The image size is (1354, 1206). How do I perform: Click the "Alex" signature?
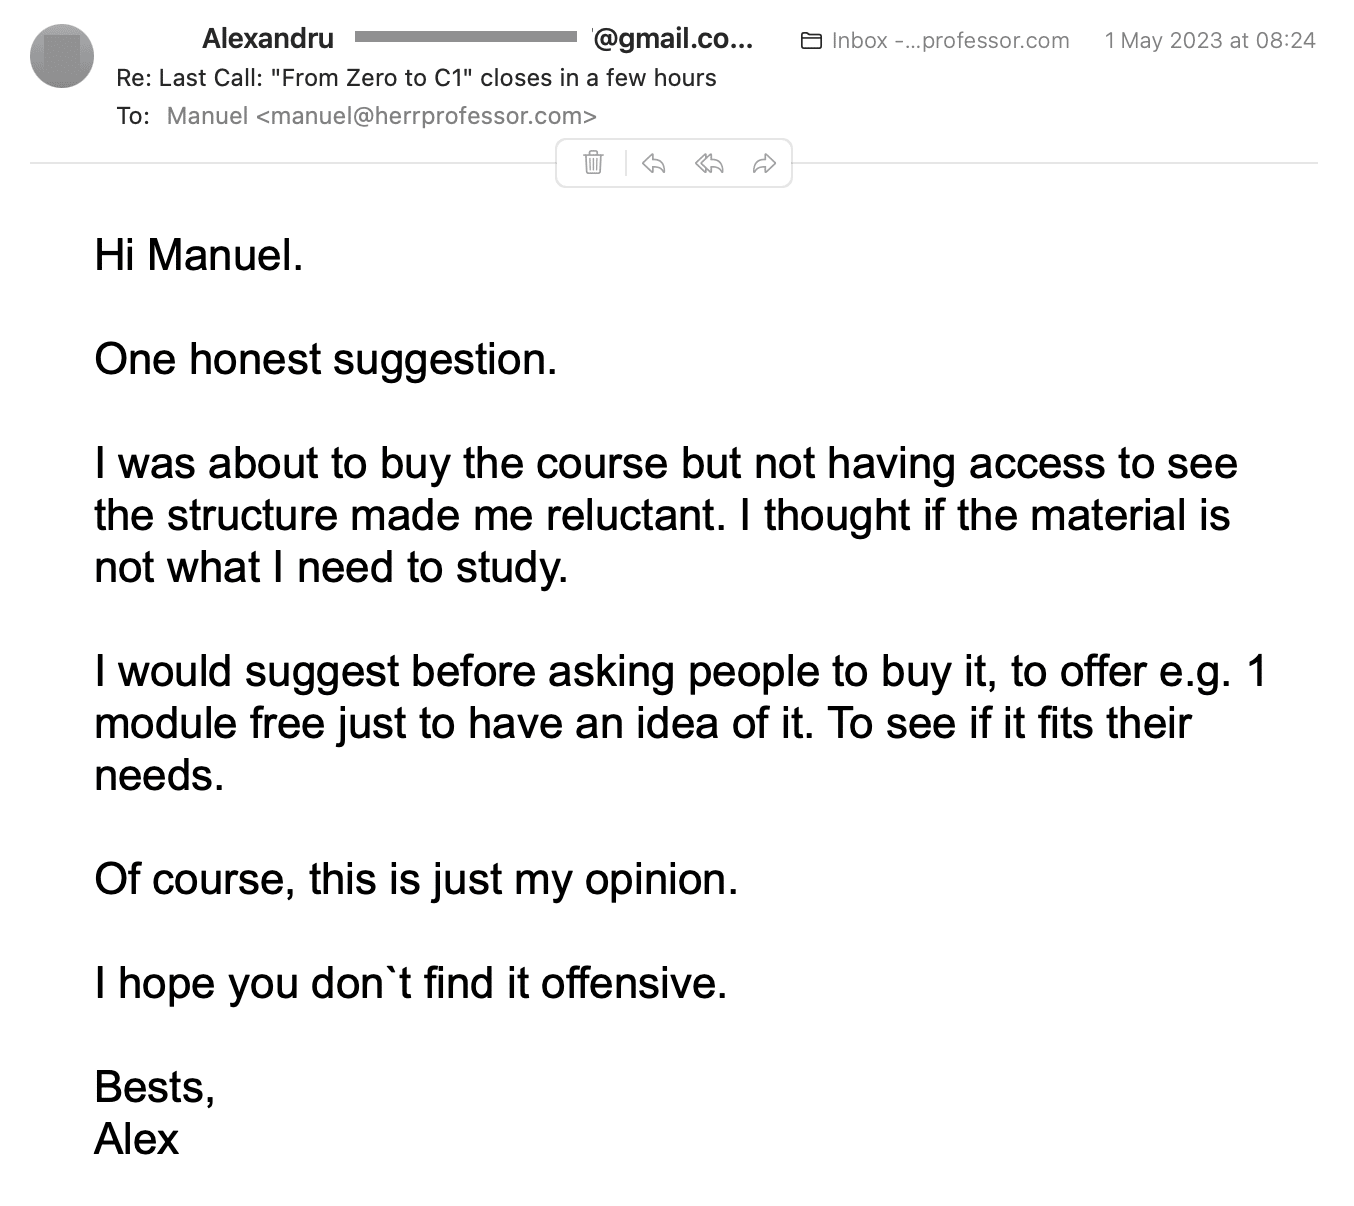[x=137, y=1139]
